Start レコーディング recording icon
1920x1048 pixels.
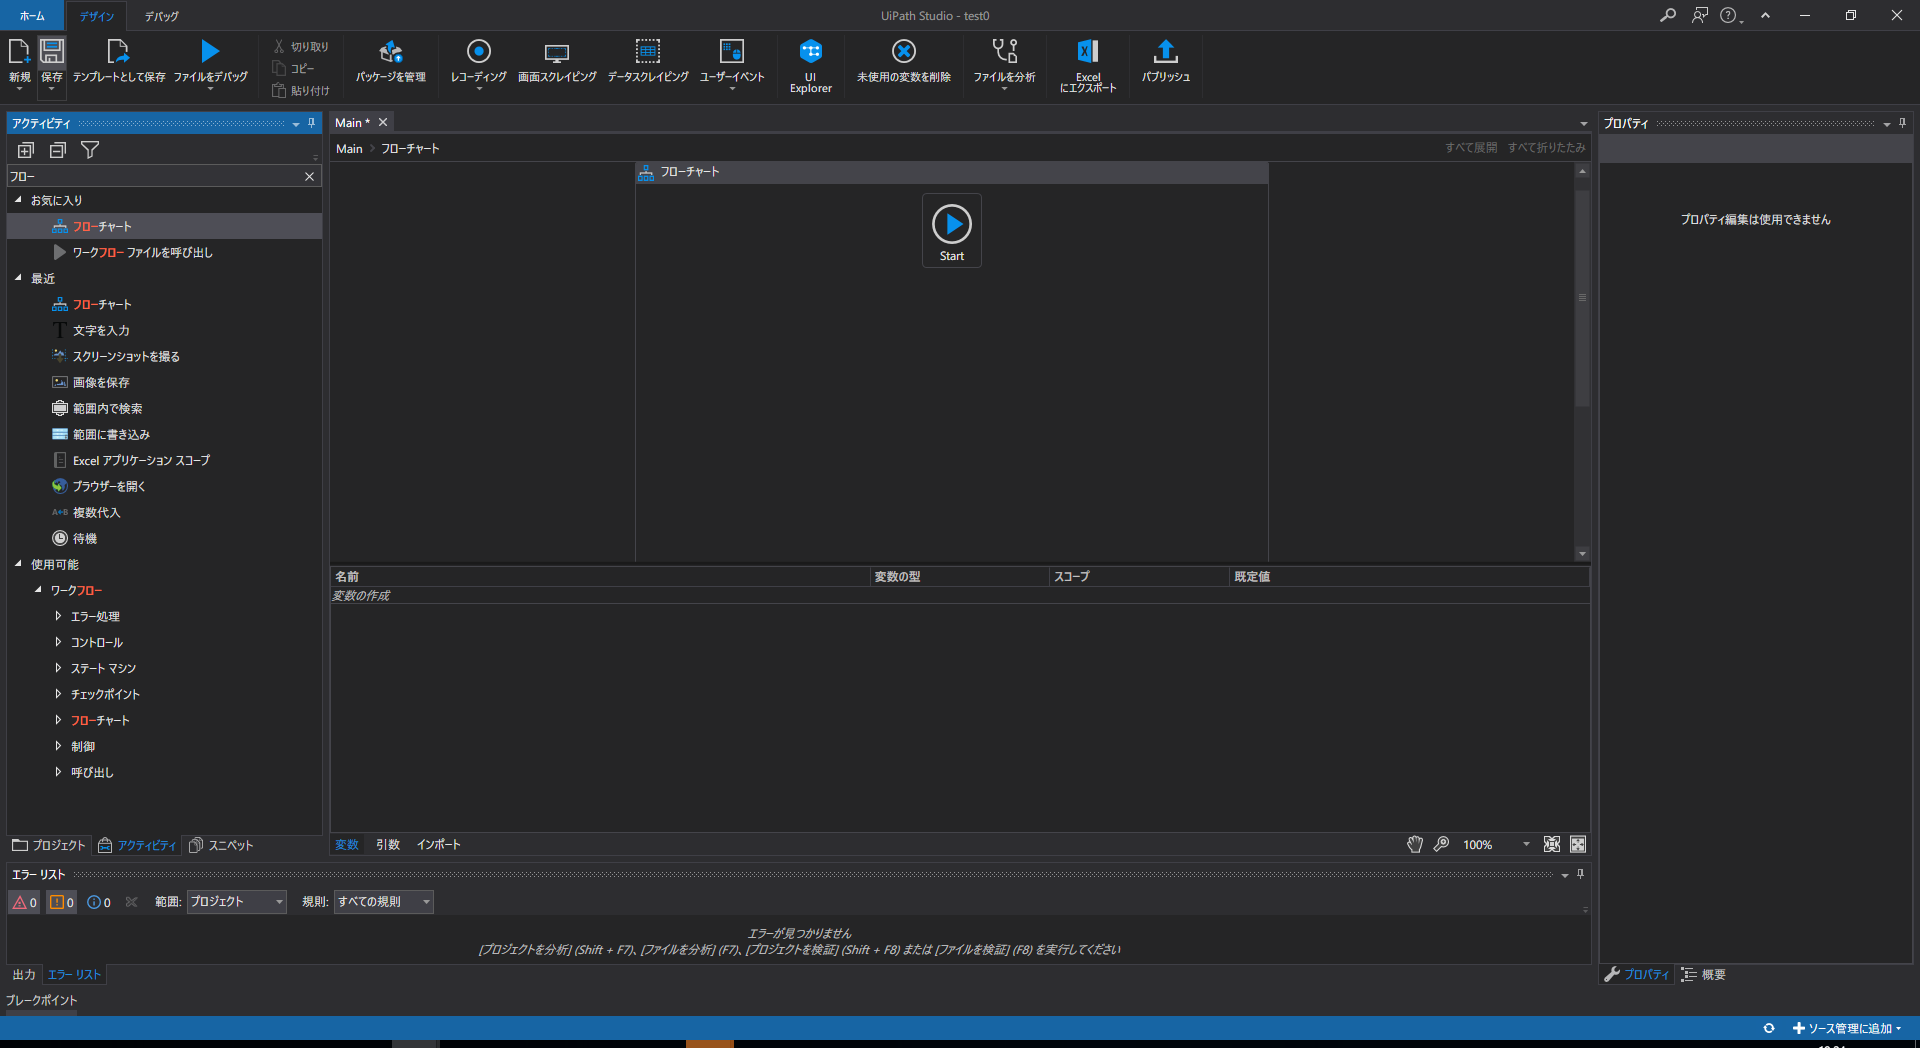[479, 51]
